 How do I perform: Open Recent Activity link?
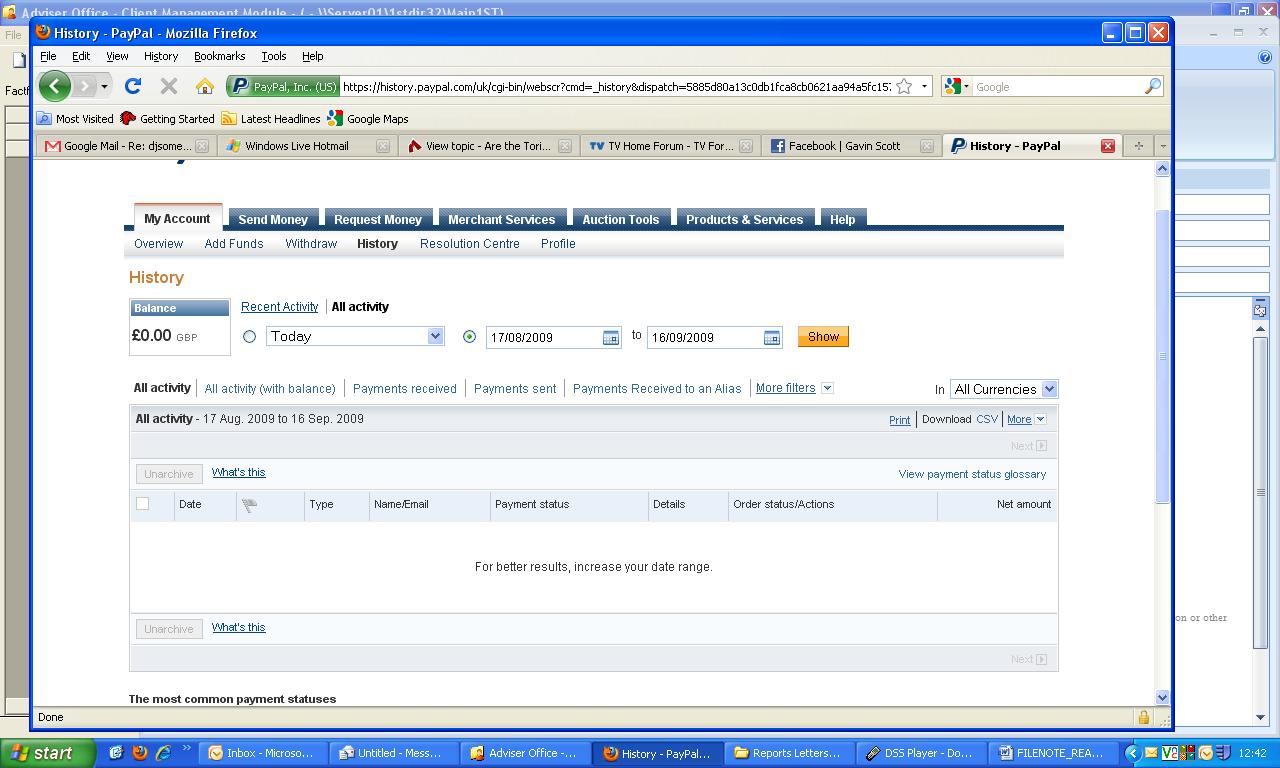click(x=279, y=307)
